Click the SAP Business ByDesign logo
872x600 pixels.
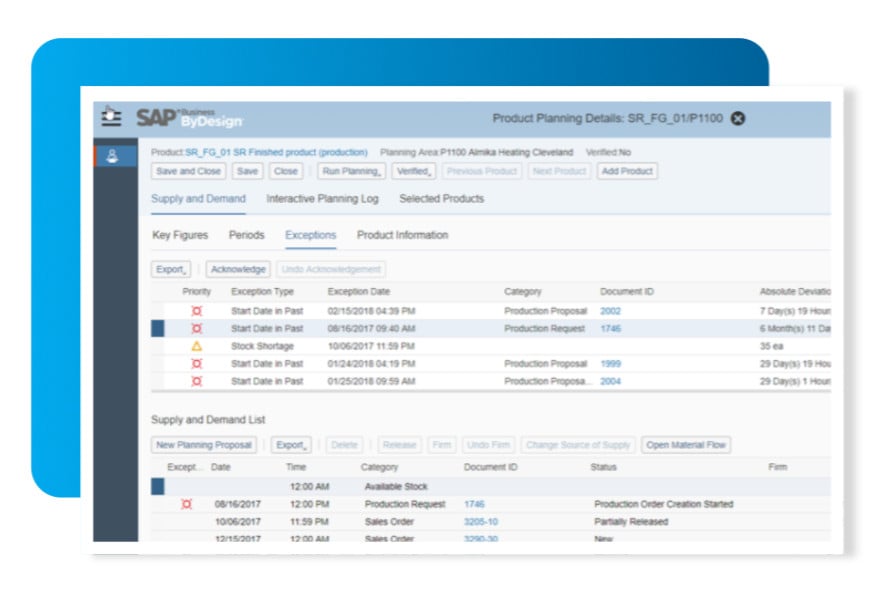190,118
